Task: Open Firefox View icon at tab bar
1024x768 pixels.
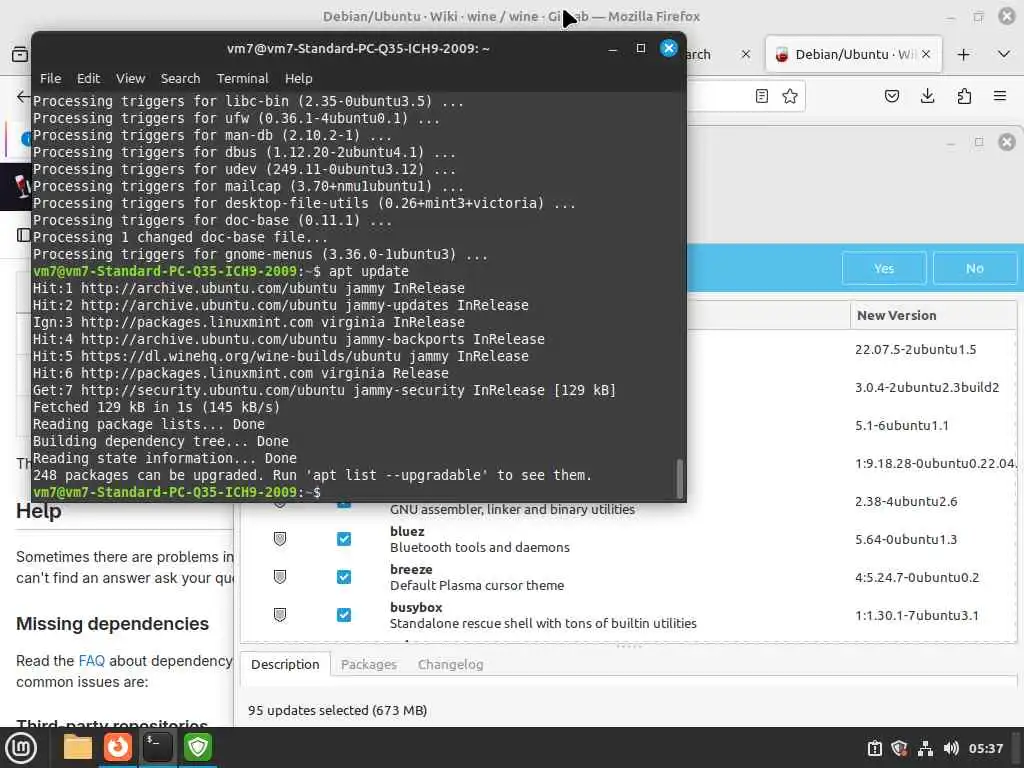Action: pos(20,54)
